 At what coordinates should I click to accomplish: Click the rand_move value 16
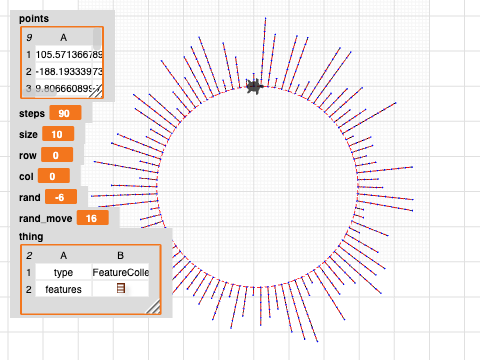pyautogui.click(x=93, y=218)
